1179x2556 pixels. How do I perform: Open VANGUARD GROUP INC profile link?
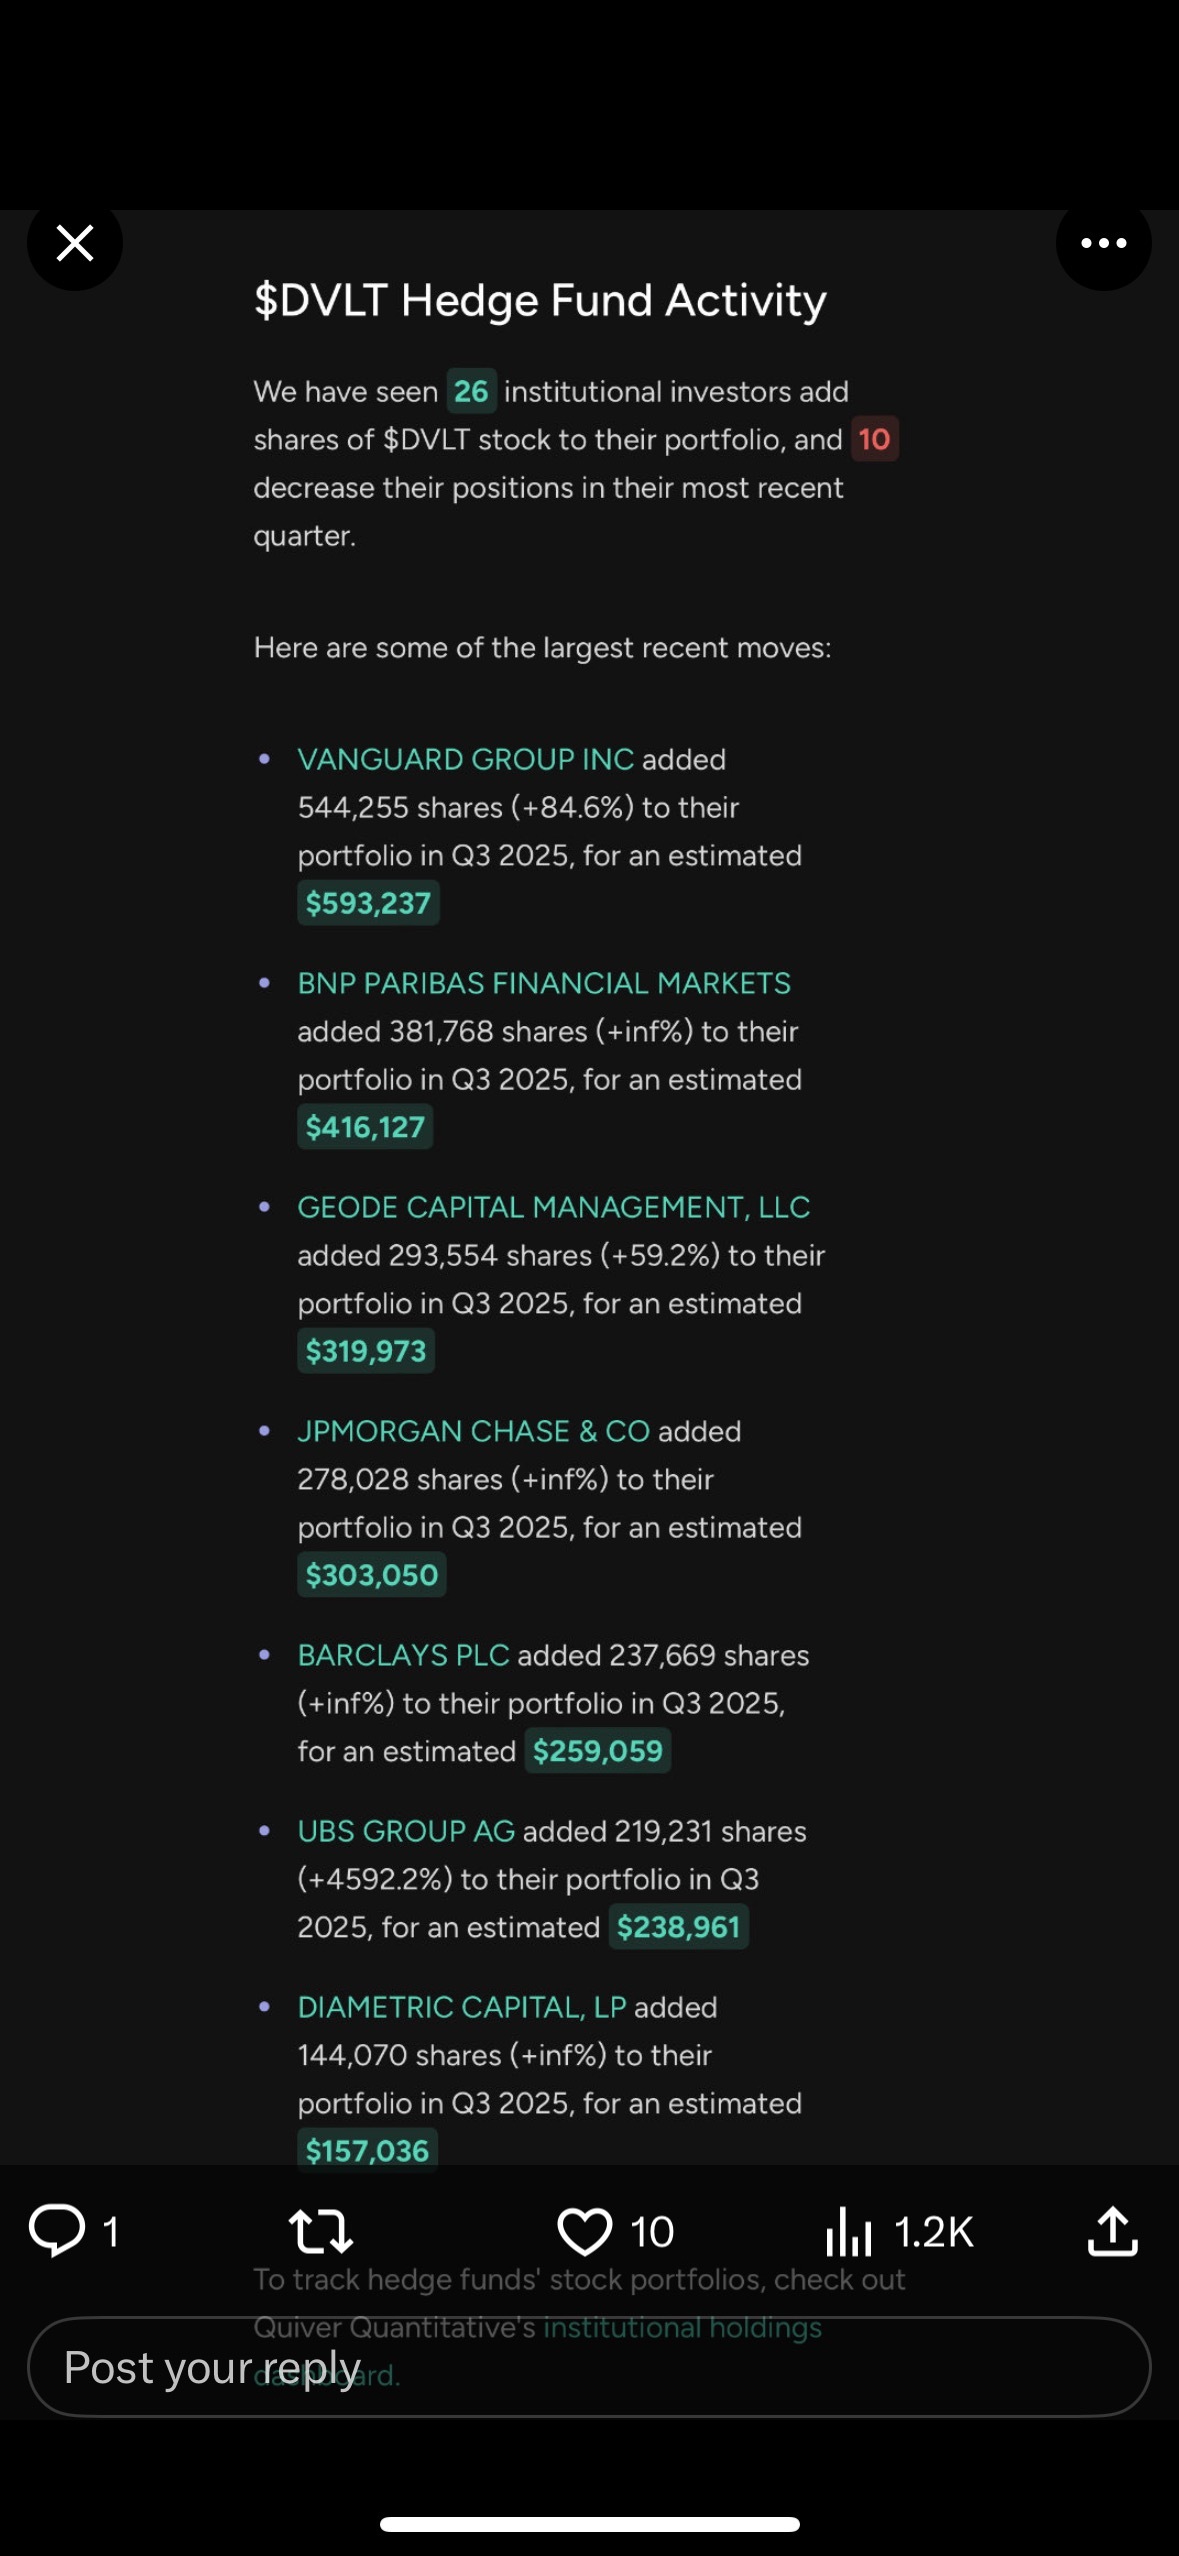point(465,759)
